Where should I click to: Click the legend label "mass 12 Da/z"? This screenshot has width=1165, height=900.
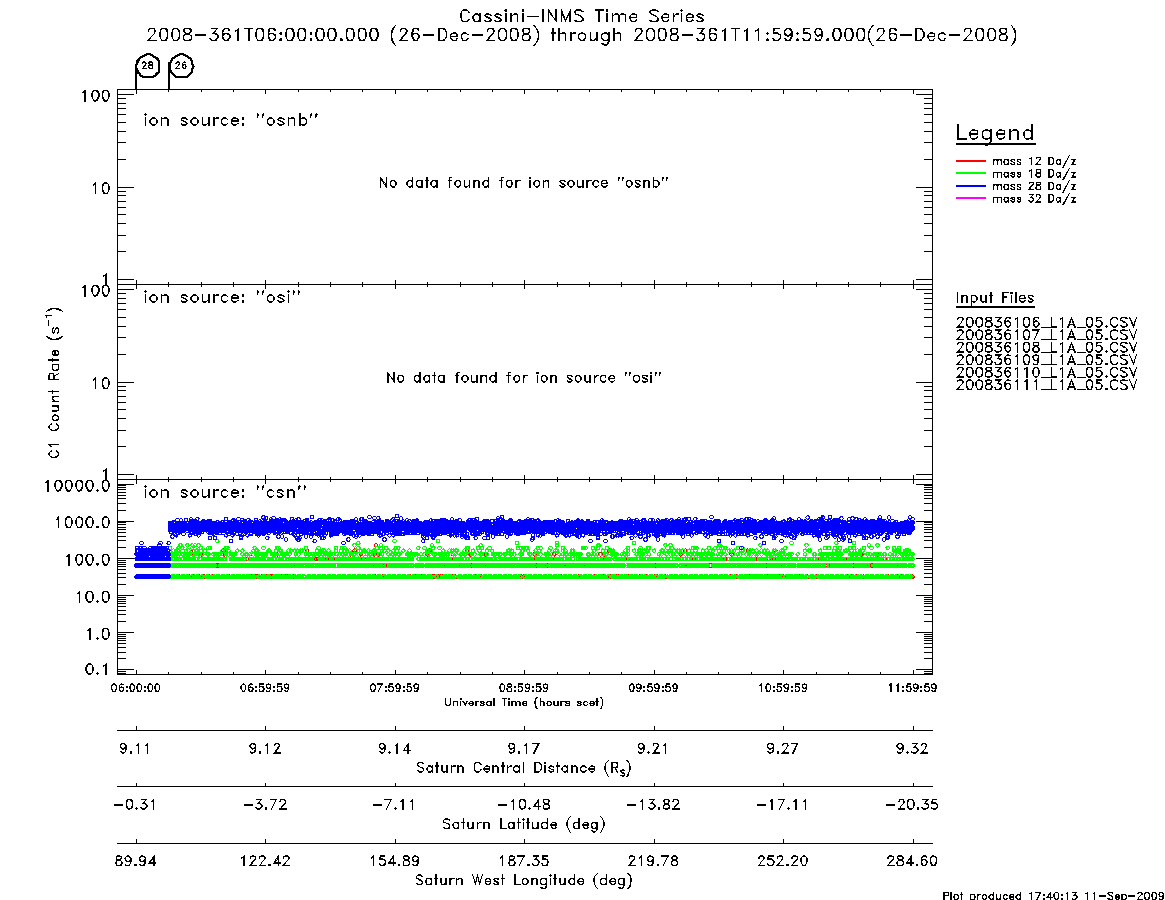pos(1034,161)
